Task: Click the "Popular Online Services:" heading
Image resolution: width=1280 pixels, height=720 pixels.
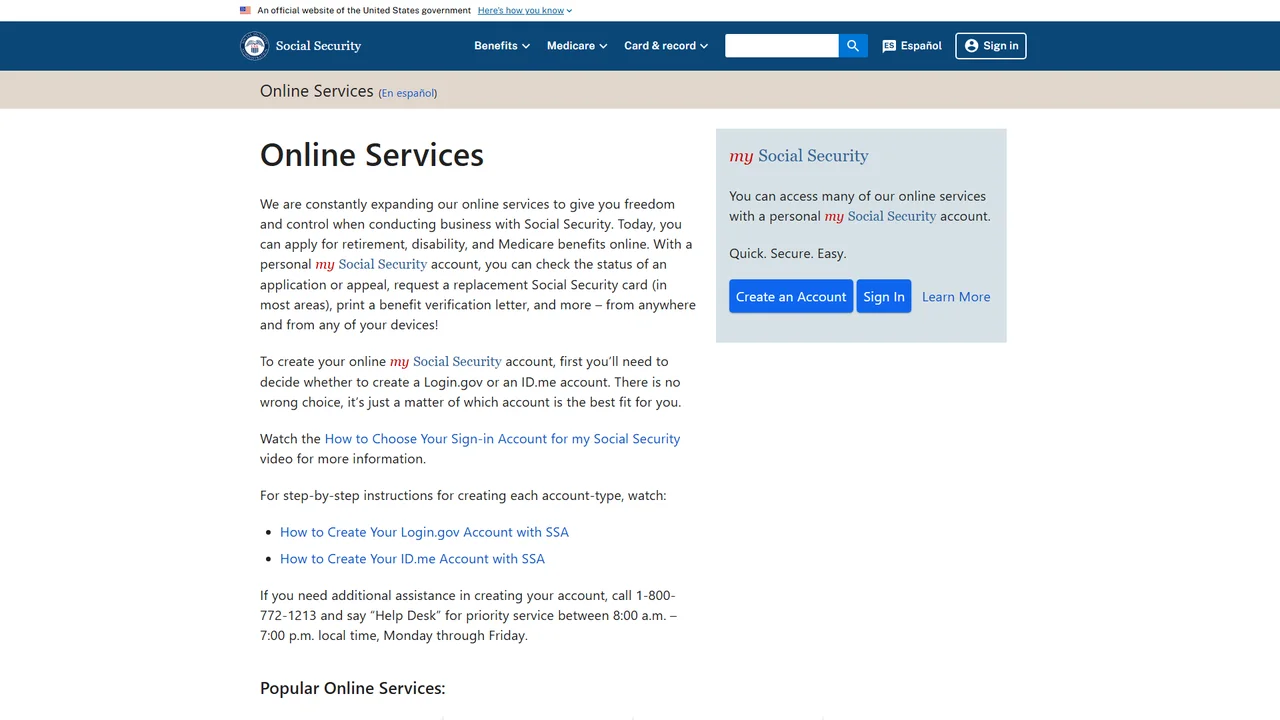Action: (353, 688)
